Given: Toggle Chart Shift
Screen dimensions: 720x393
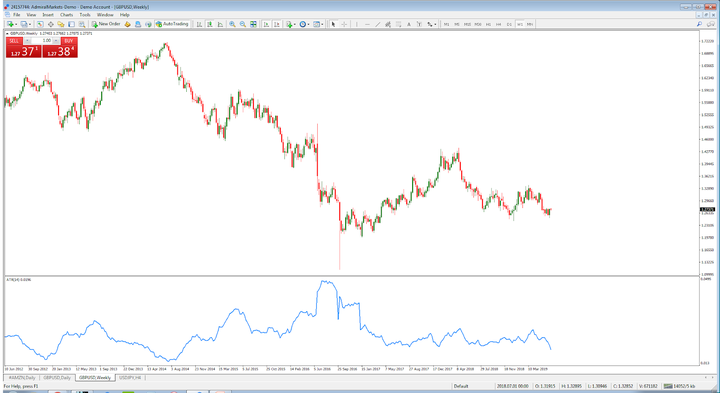Looking at the screenshot, I should point(277,24).
